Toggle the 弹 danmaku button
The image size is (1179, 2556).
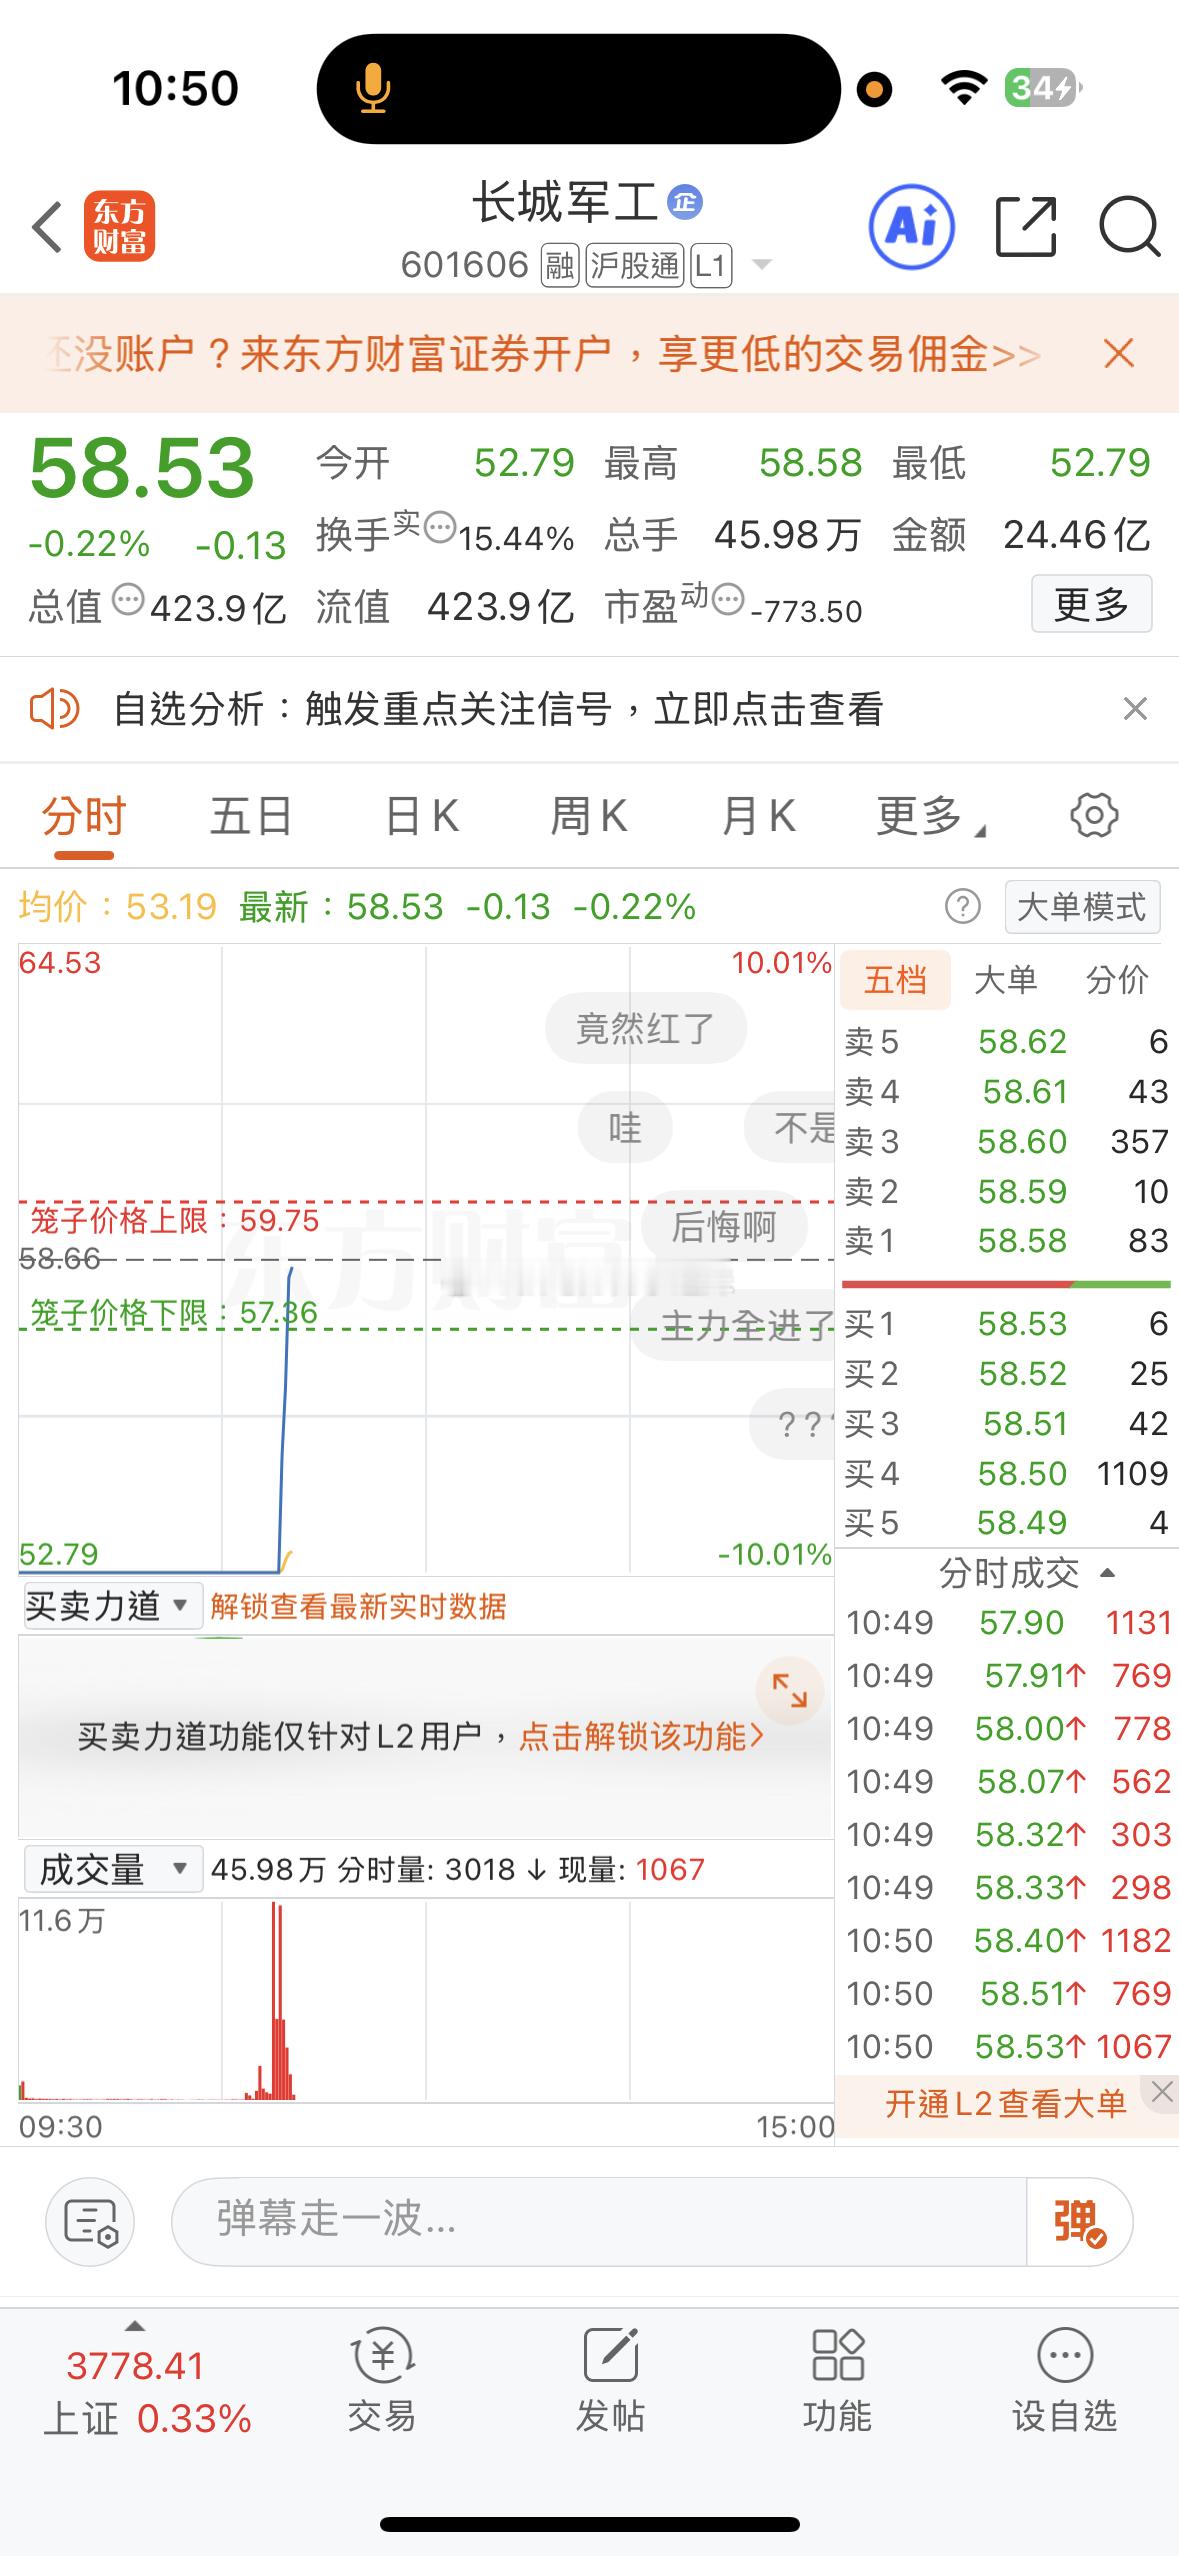[x=1079, y=2222]
